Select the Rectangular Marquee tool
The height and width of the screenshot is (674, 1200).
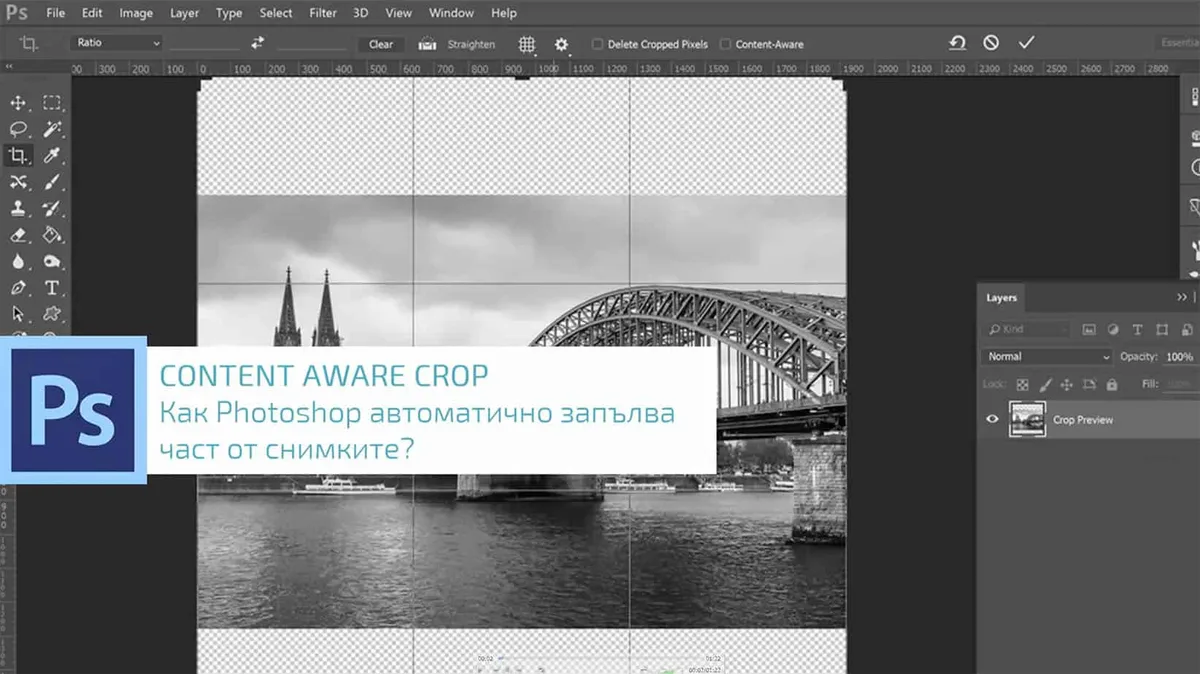(52, 102)
